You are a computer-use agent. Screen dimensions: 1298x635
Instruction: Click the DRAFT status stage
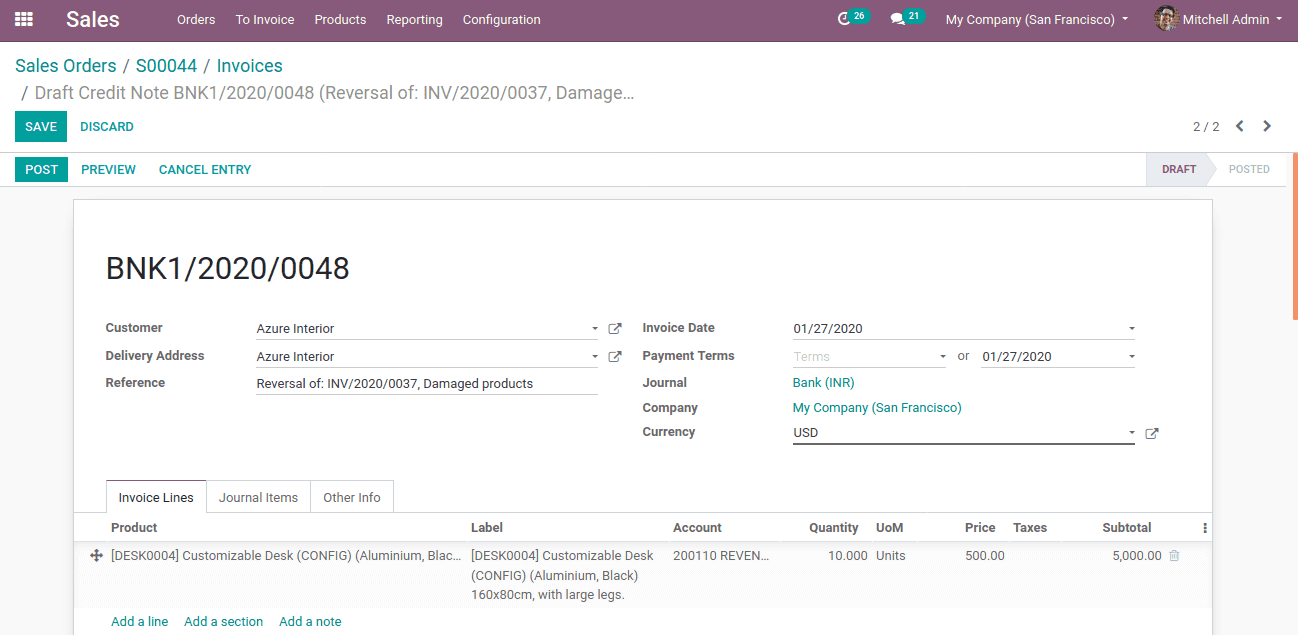[1178, 169]
